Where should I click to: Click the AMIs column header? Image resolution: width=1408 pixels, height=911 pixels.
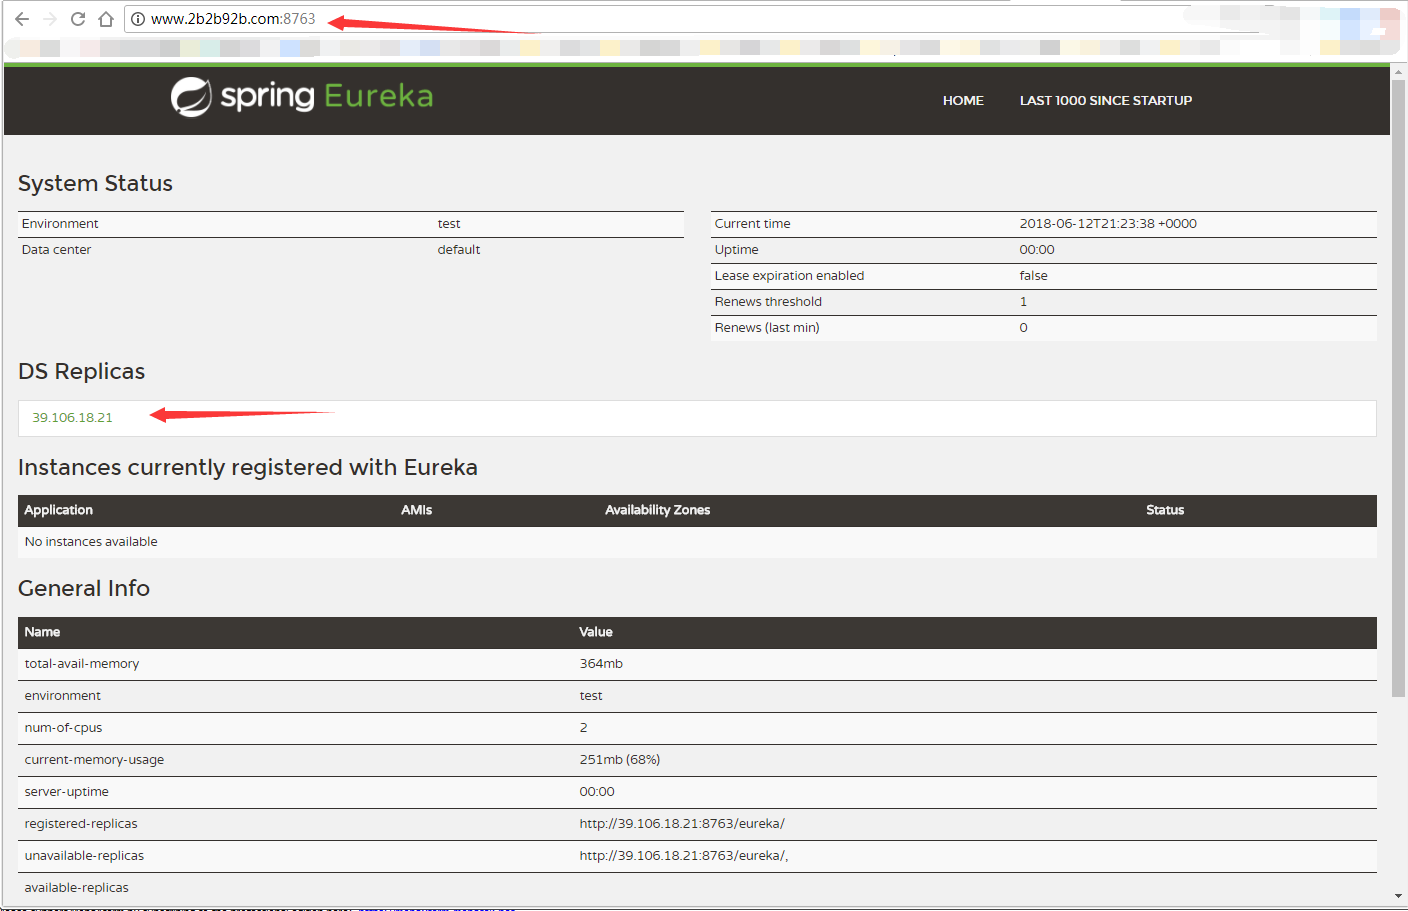click(x=417, y=510)
